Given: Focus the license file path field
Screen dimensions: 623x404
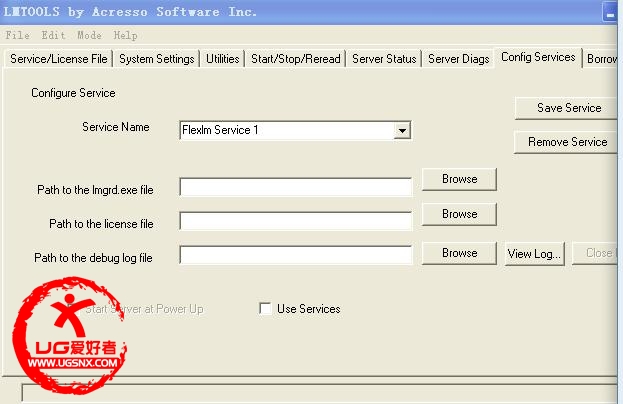Looking at the screenshot, I should coord(296,221).
